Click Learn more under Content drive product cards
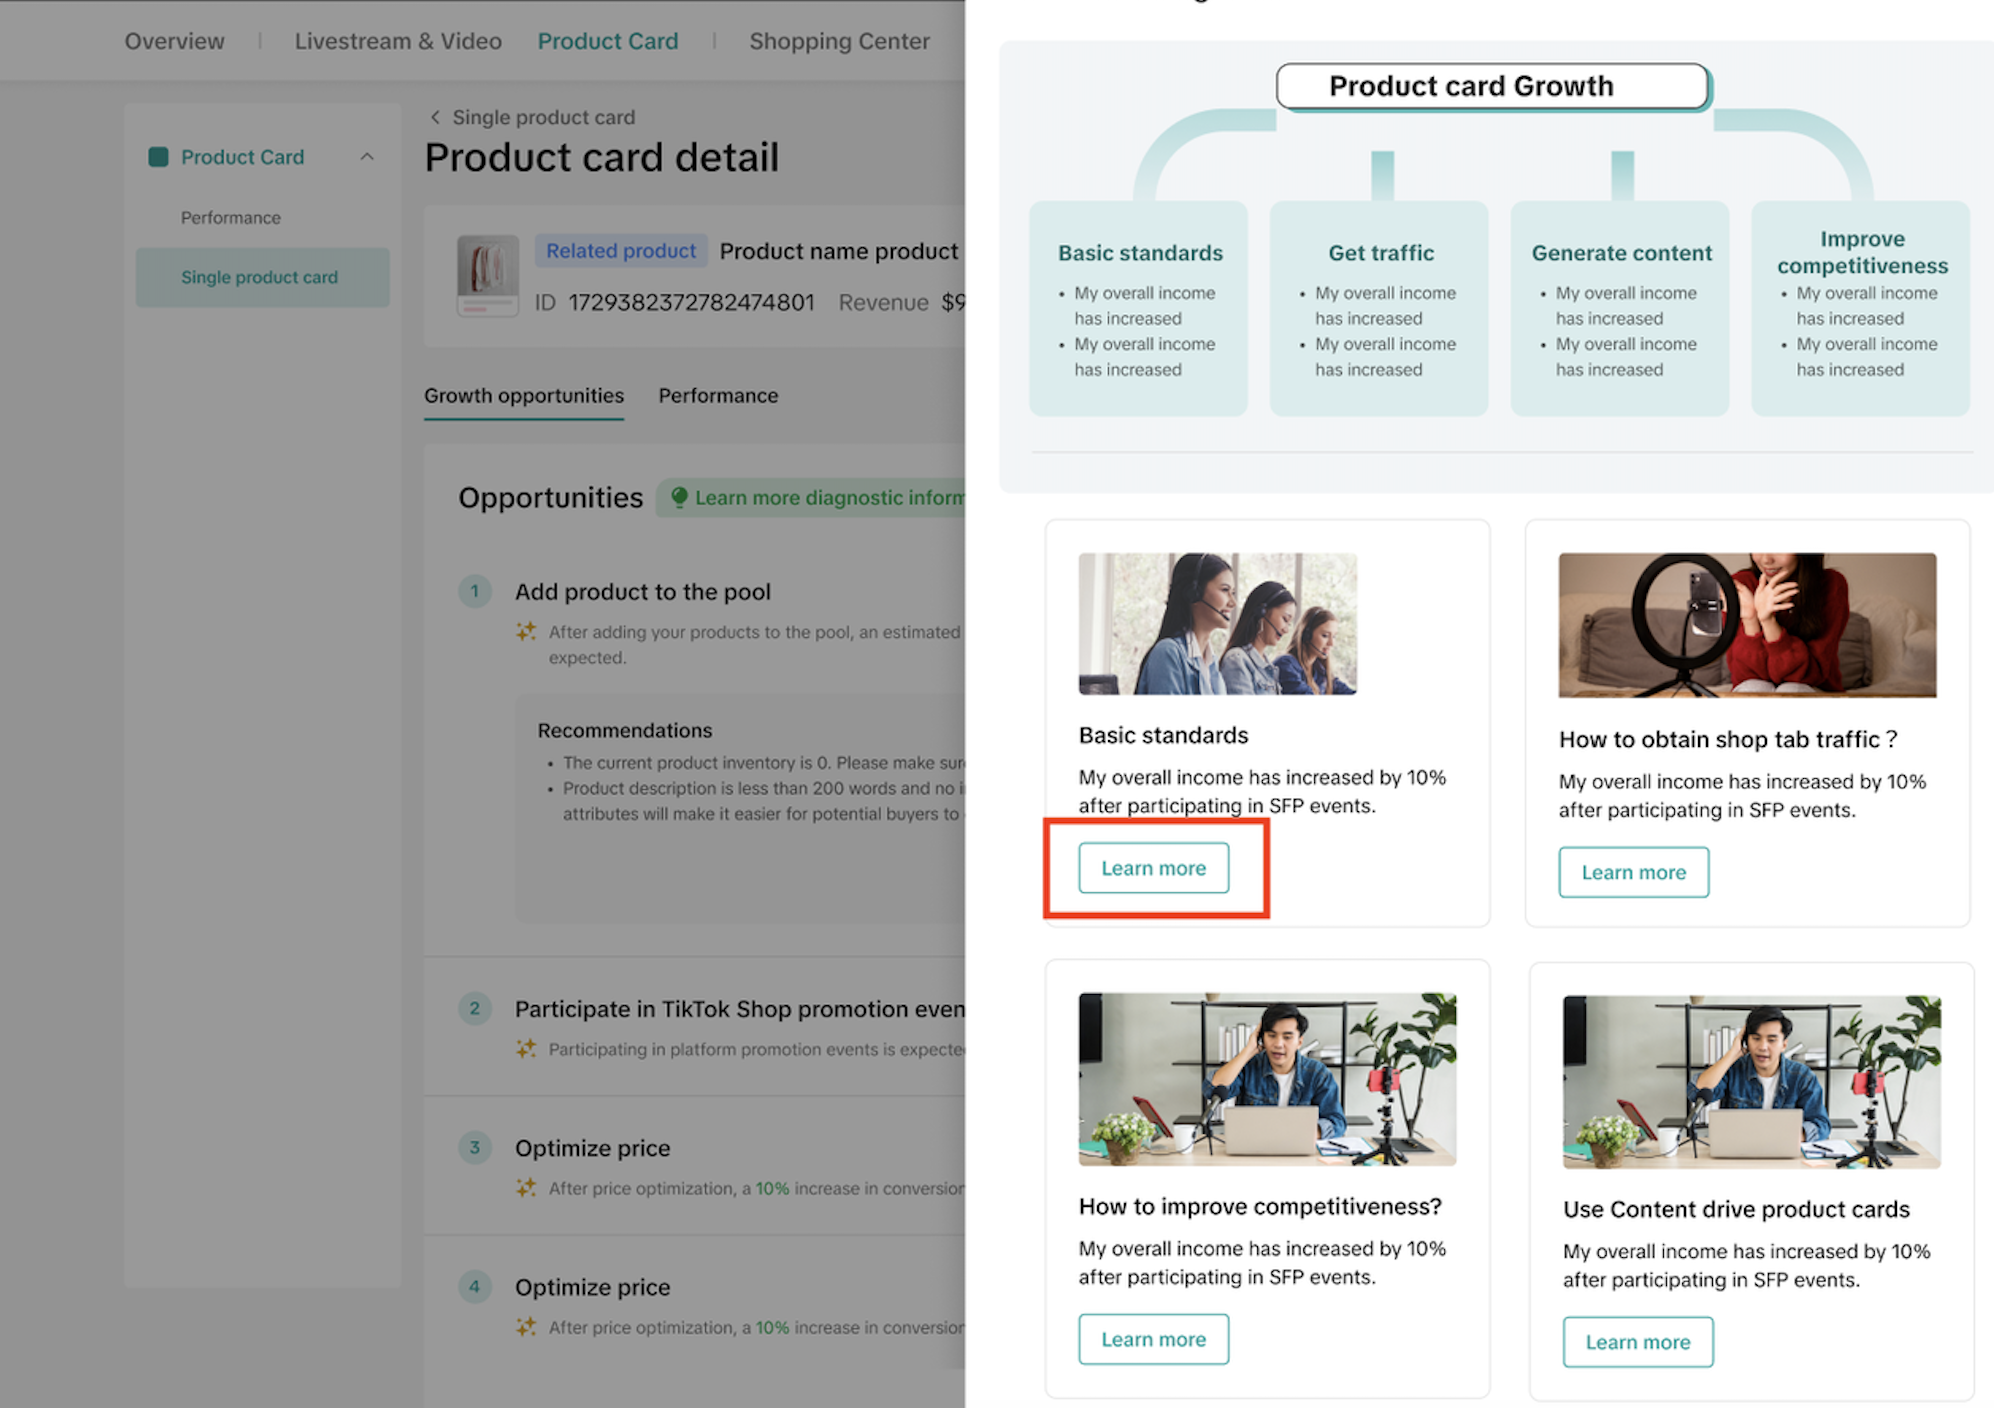The height and width of the screenshot is (1408, 1994). click(x=1637, y=1342)
